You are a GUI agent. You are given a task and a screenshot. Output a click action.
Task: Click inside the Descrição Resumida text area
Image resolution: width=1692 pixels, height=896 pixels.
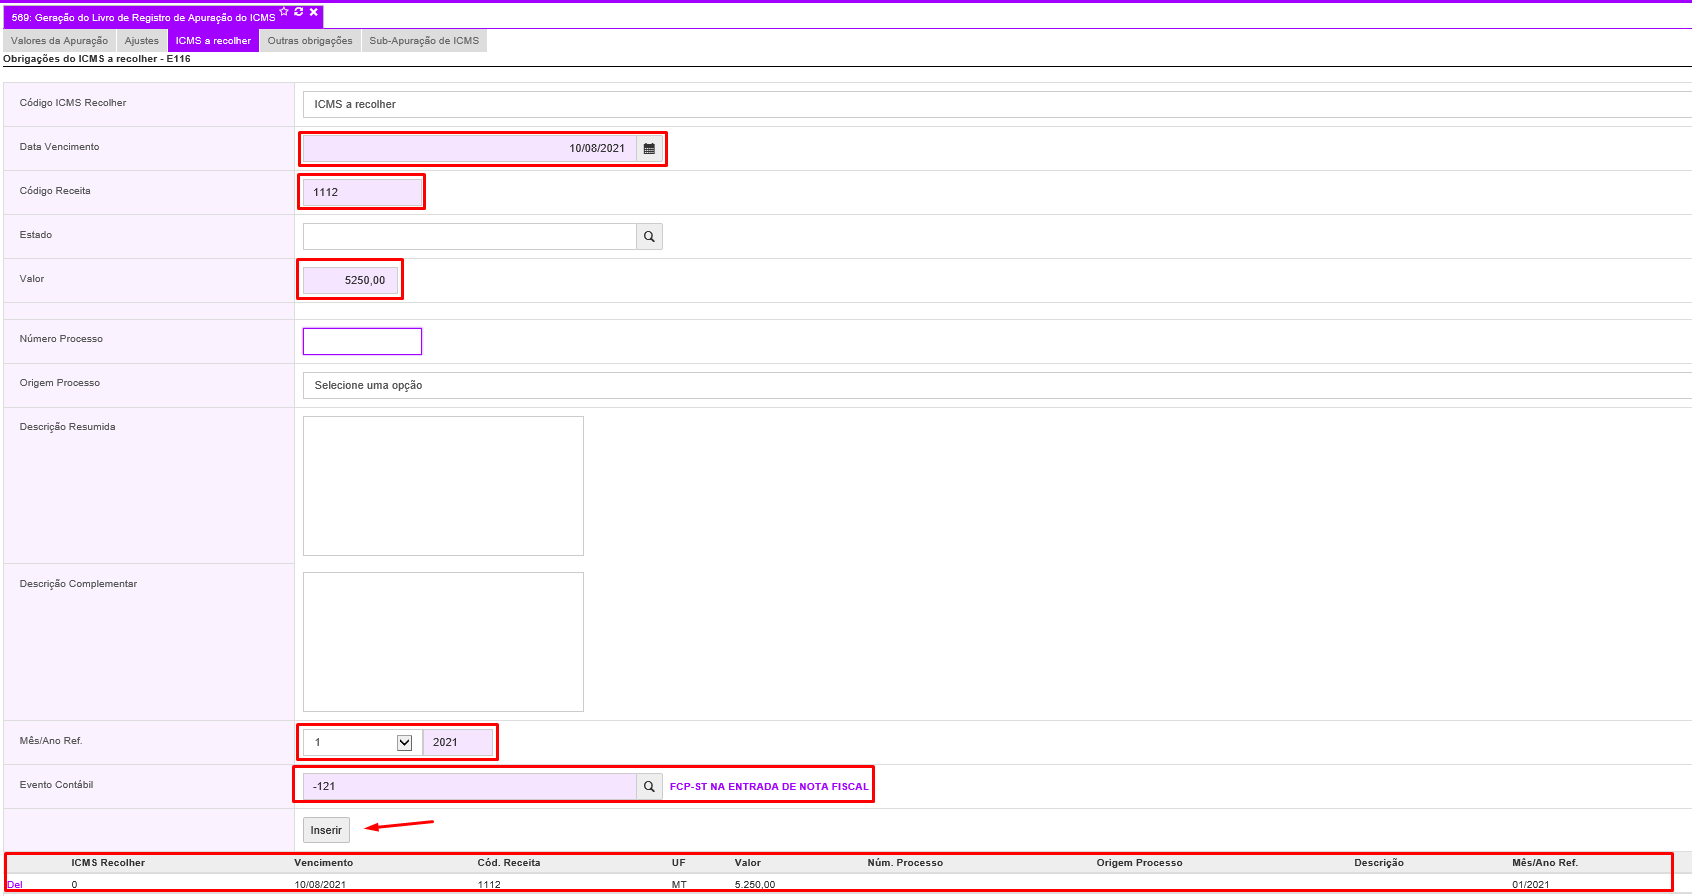pos(443,486)
